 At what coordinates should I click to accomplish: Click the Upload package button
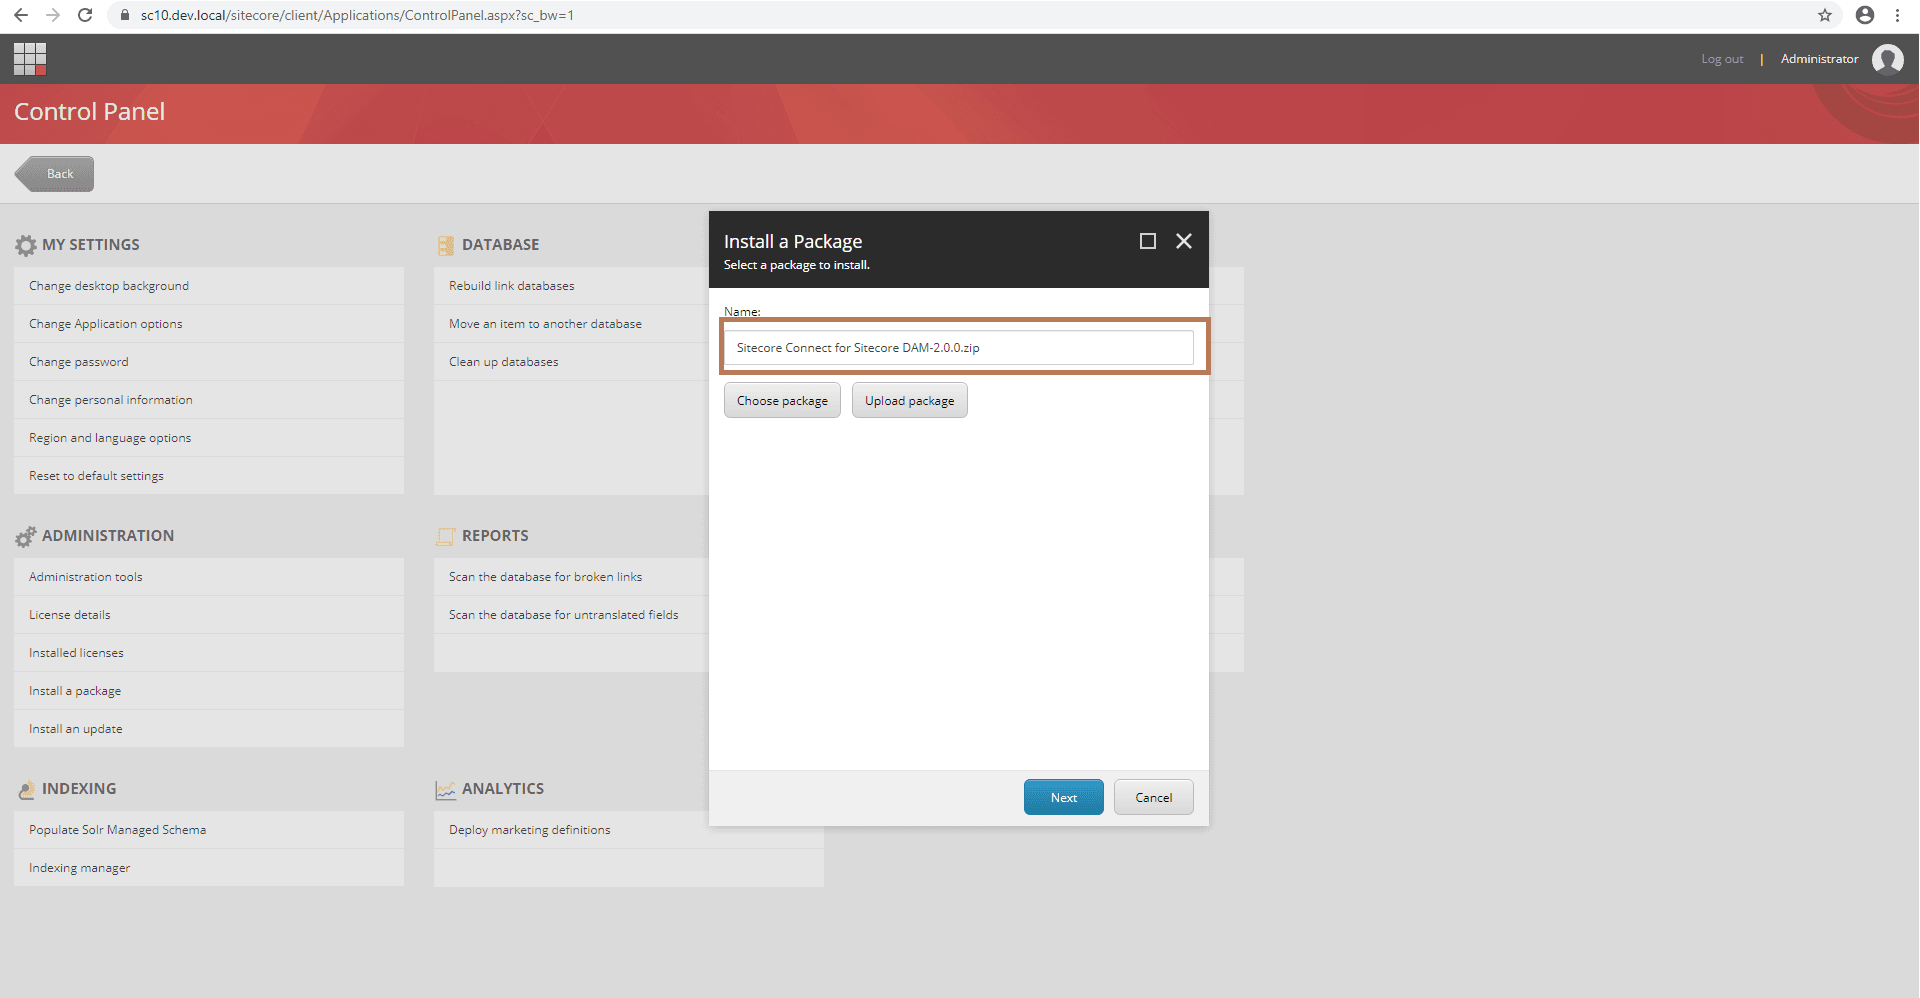pyautogui.click(x=909, y=401)
